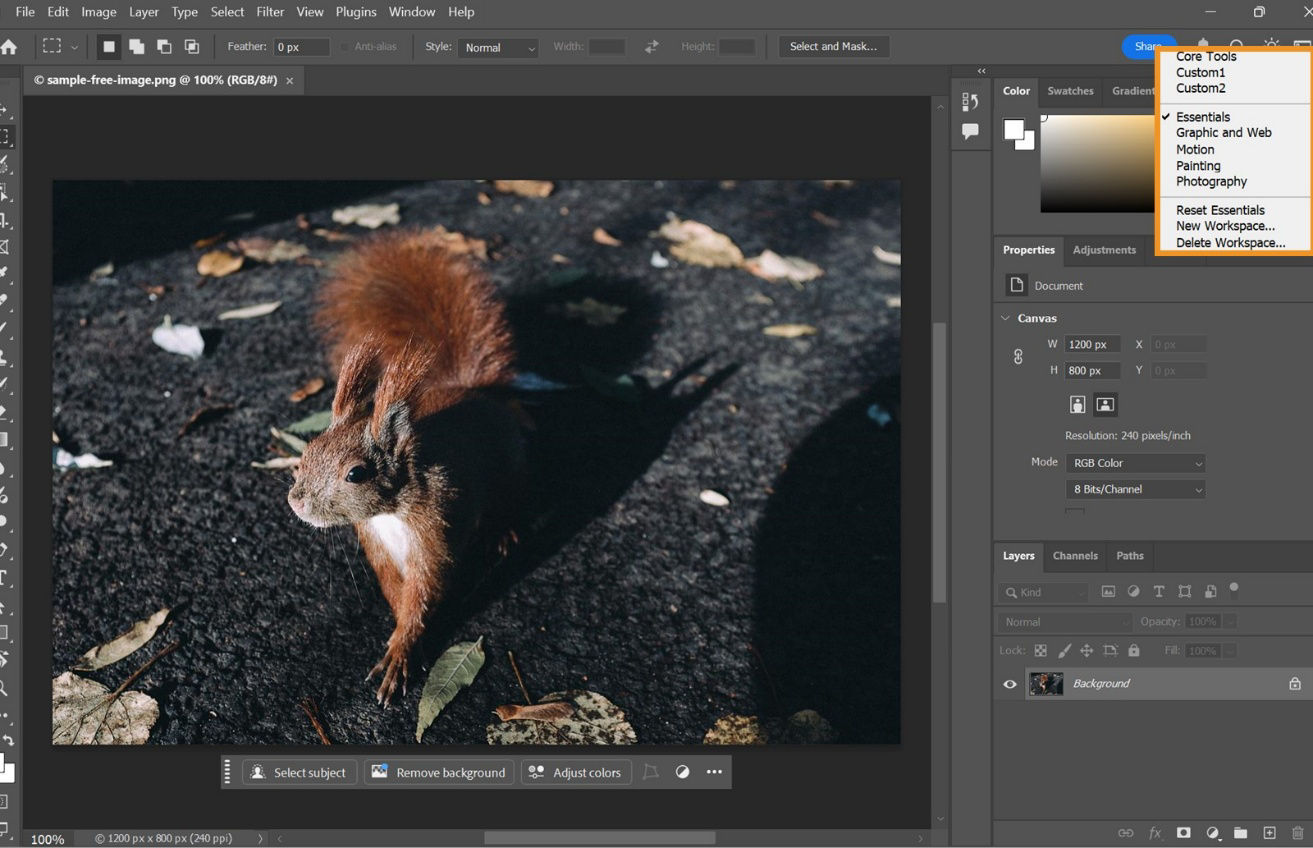The image size is (1313, 848).
Task: Delete layer using the trash icon
Action: coord(1298,833)
